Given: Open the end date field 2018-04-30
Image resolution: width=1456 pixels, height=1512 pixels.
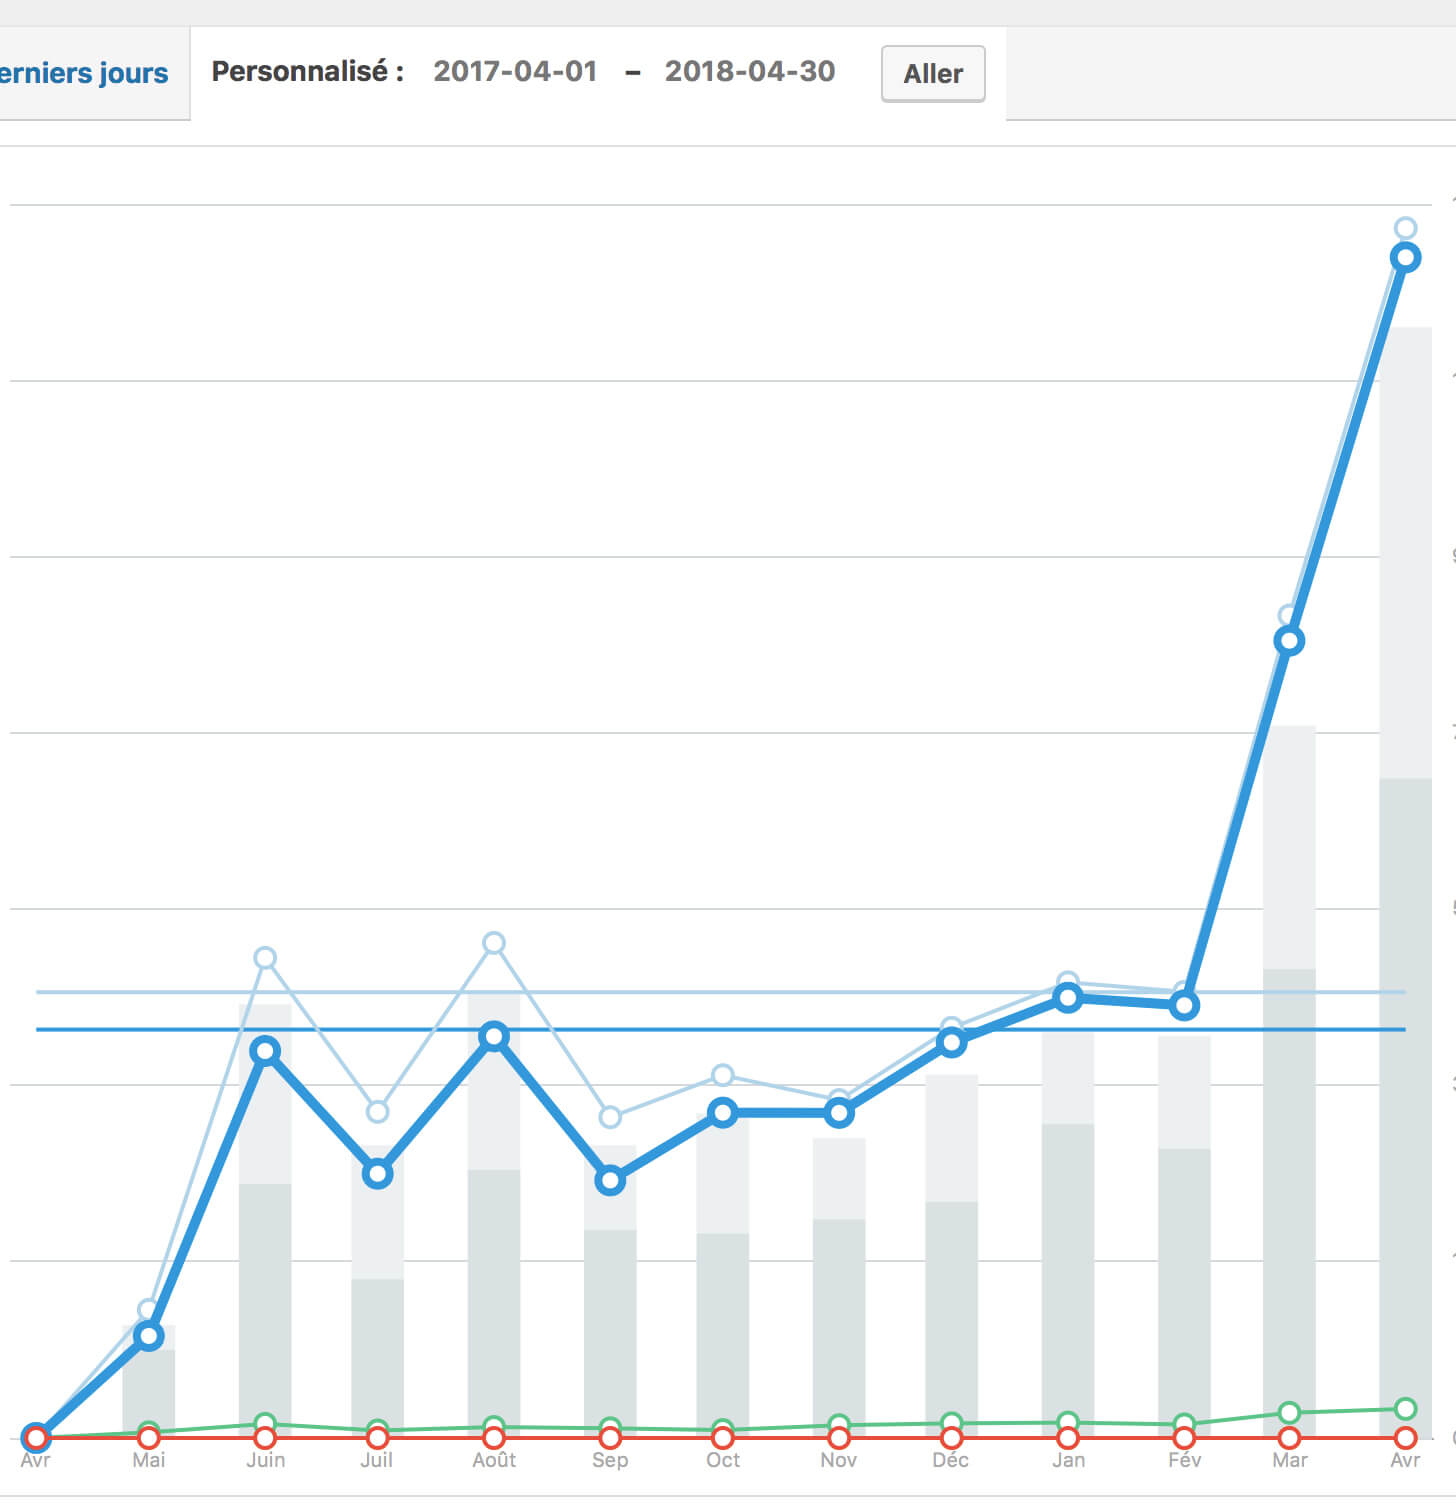Looking at the screenshot, I should pyautogui.click(x=750, y=72).
